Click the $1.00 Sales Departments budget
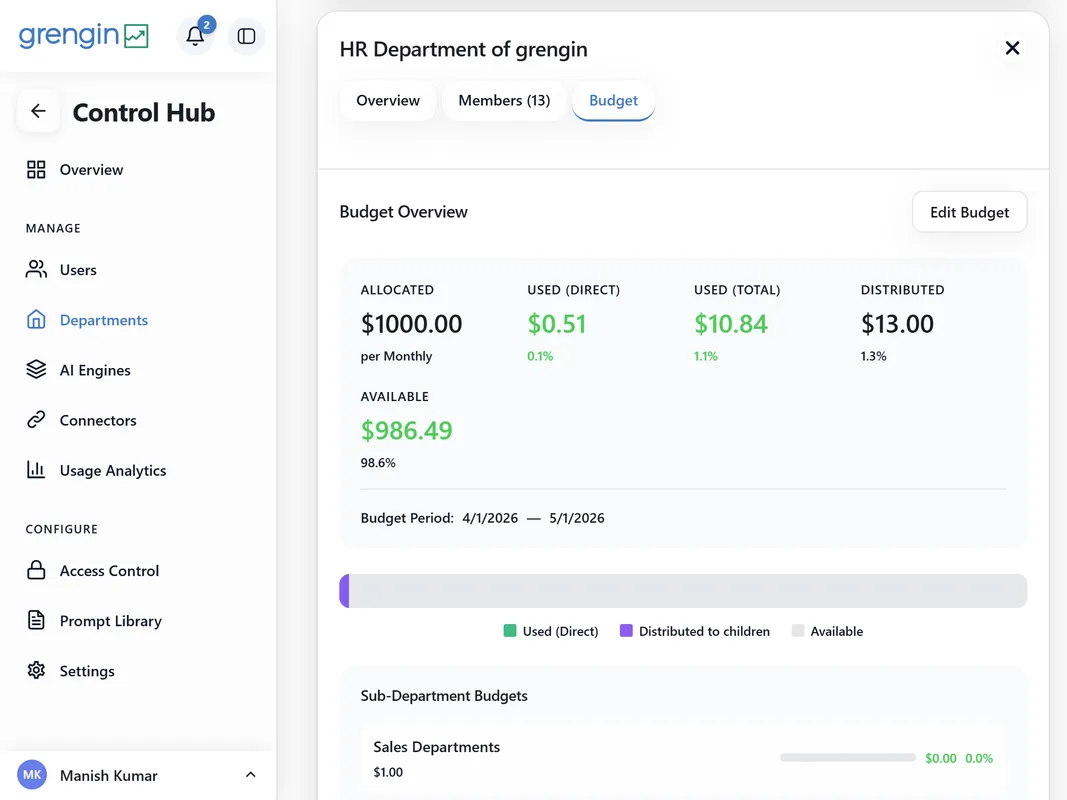Screen dimensions: 1067x800 click(x=388, y=772)
